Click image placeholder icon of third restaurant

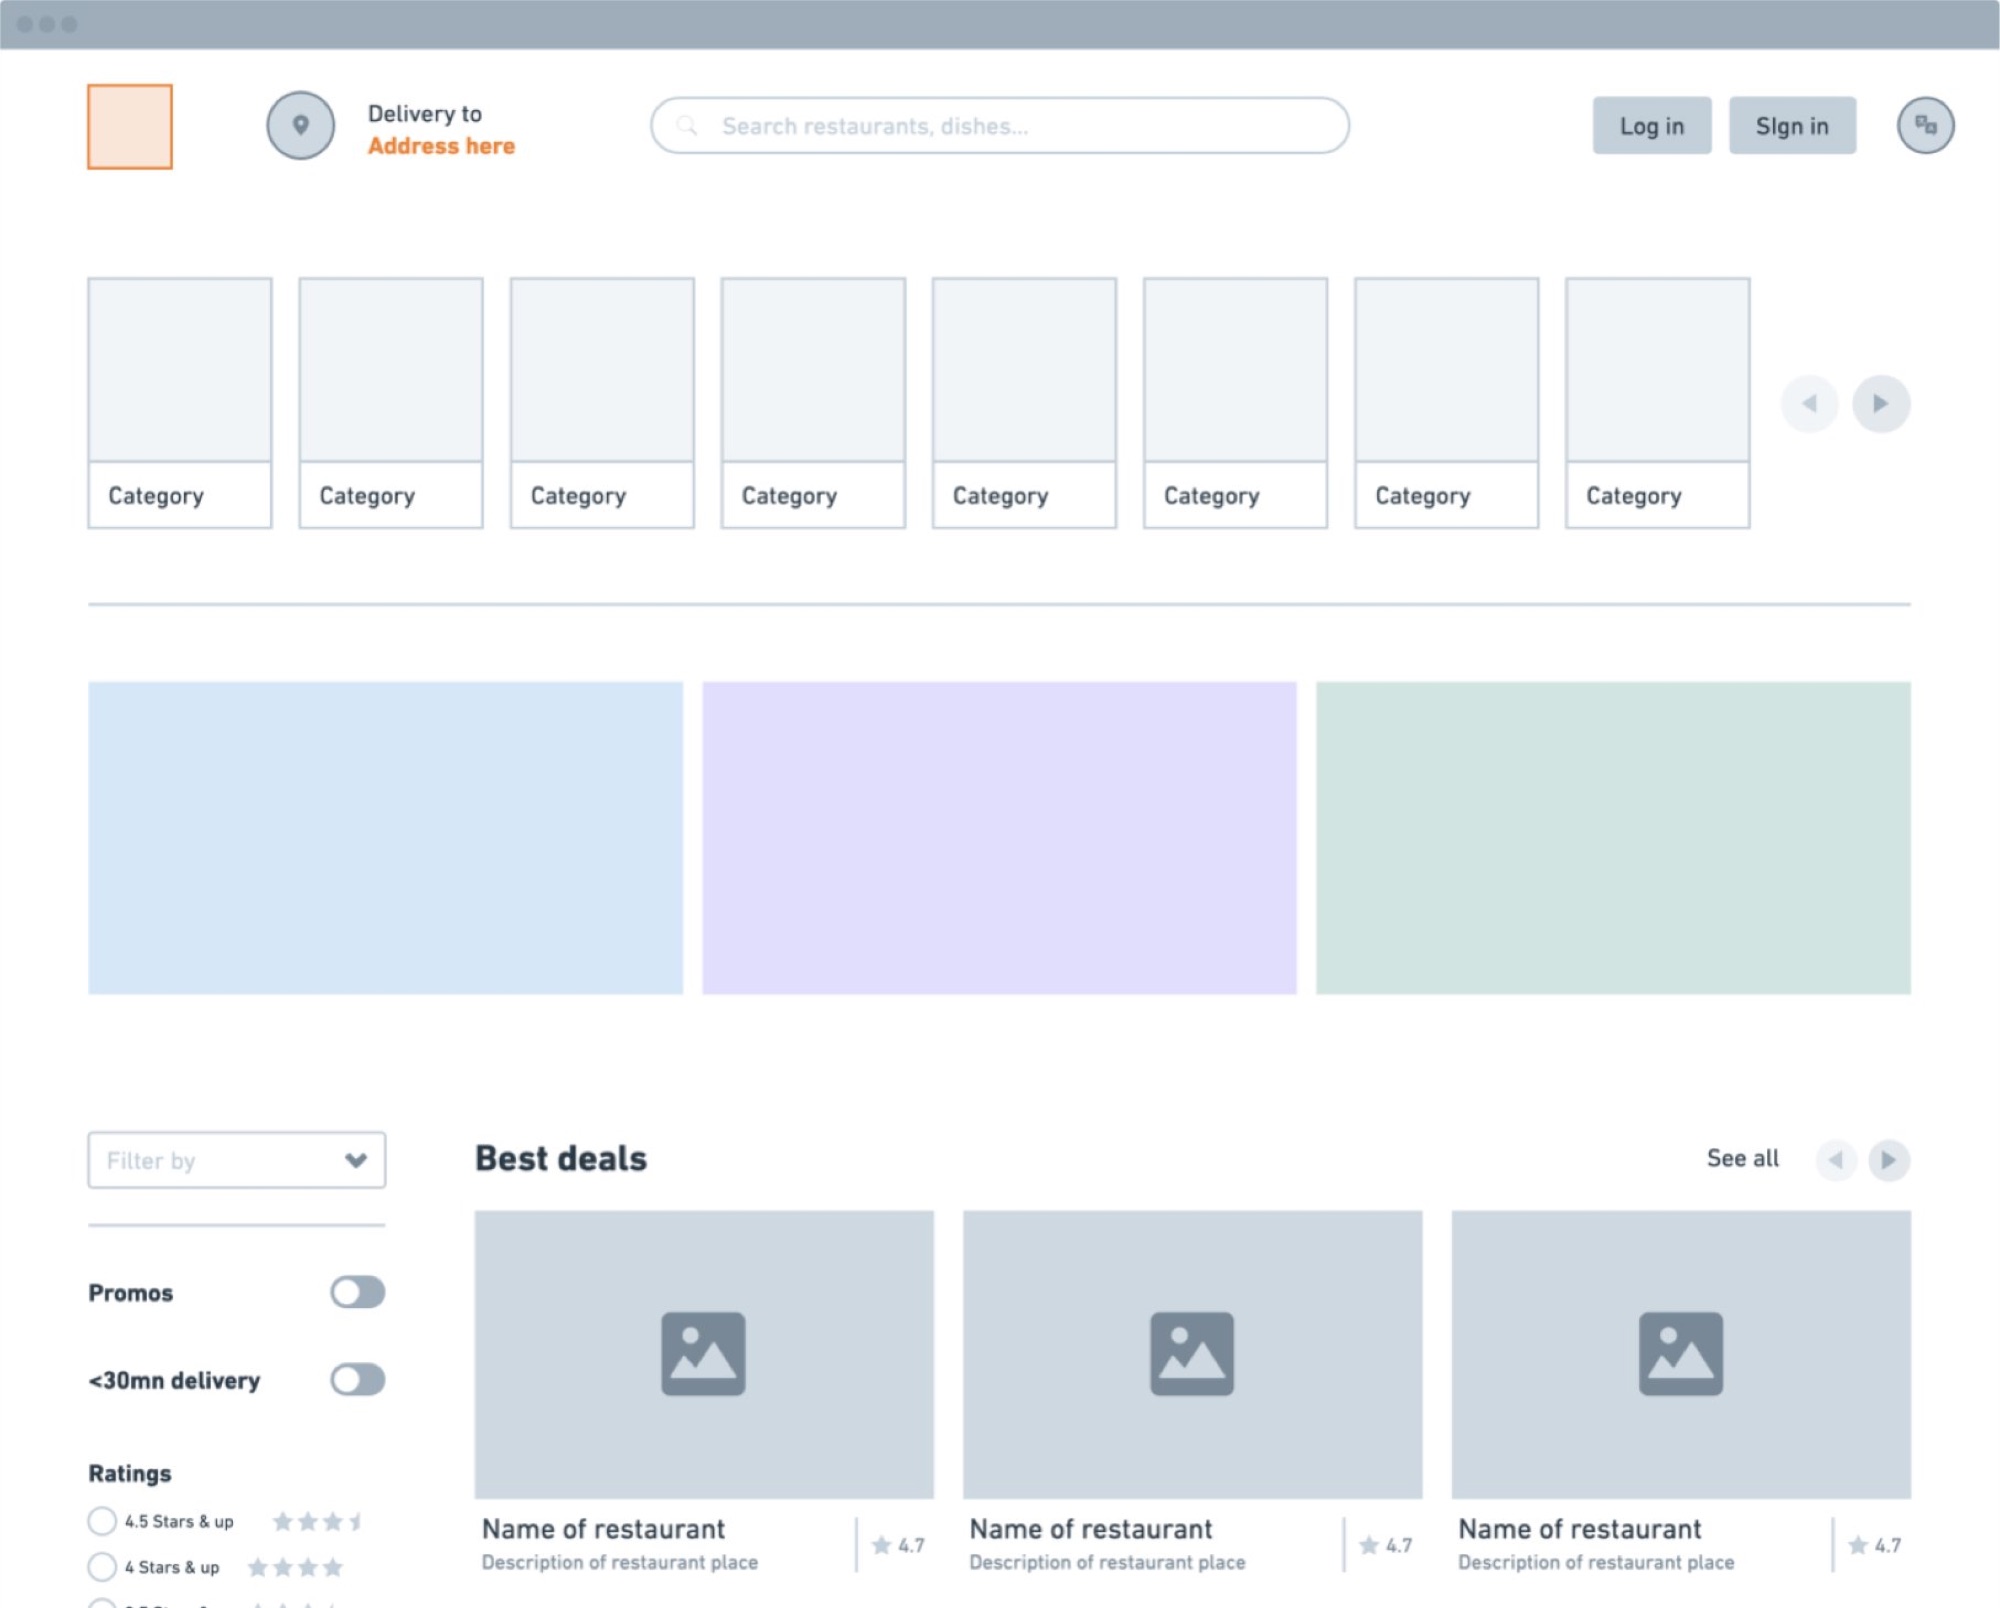pos(1681,1353)
